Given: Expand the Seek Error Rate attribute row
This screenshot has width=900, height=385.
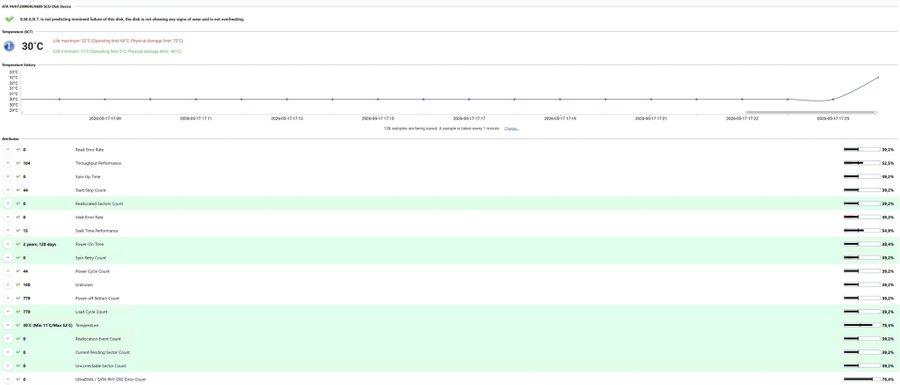Looking at the screenshot, I should pyautogui.click(x=7, y=217).
